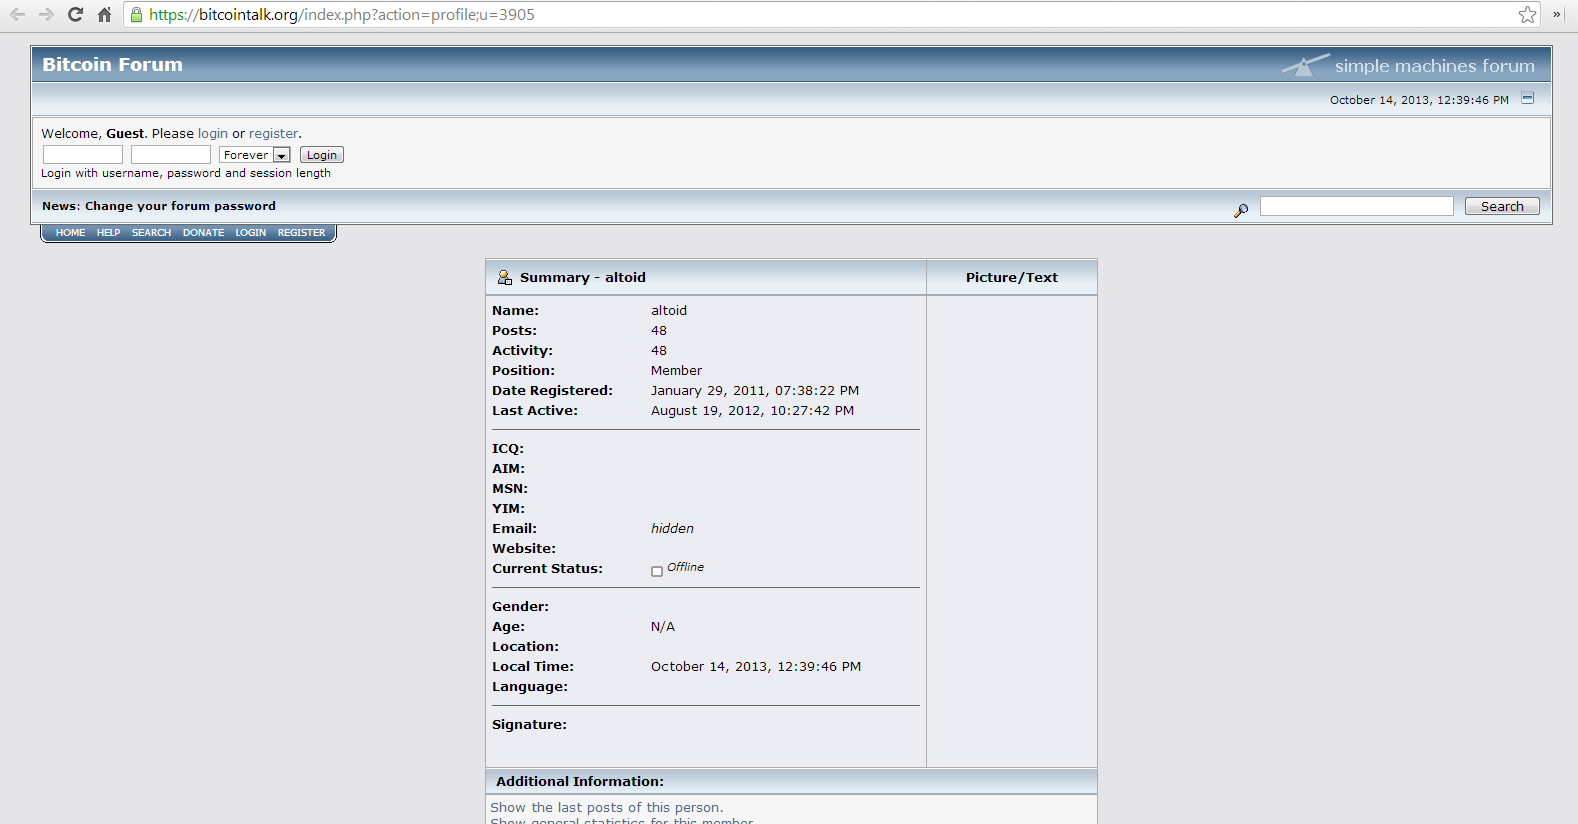Viewport: 1578px width, 824px height.
Task: Click the Local Time value in profile
Action: (756, 666)
